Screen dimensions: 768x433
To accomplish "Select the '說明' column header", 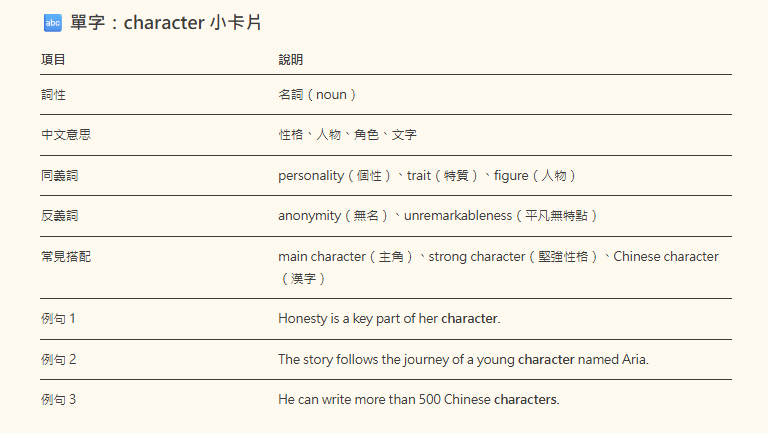I will [x=290, y=60].
